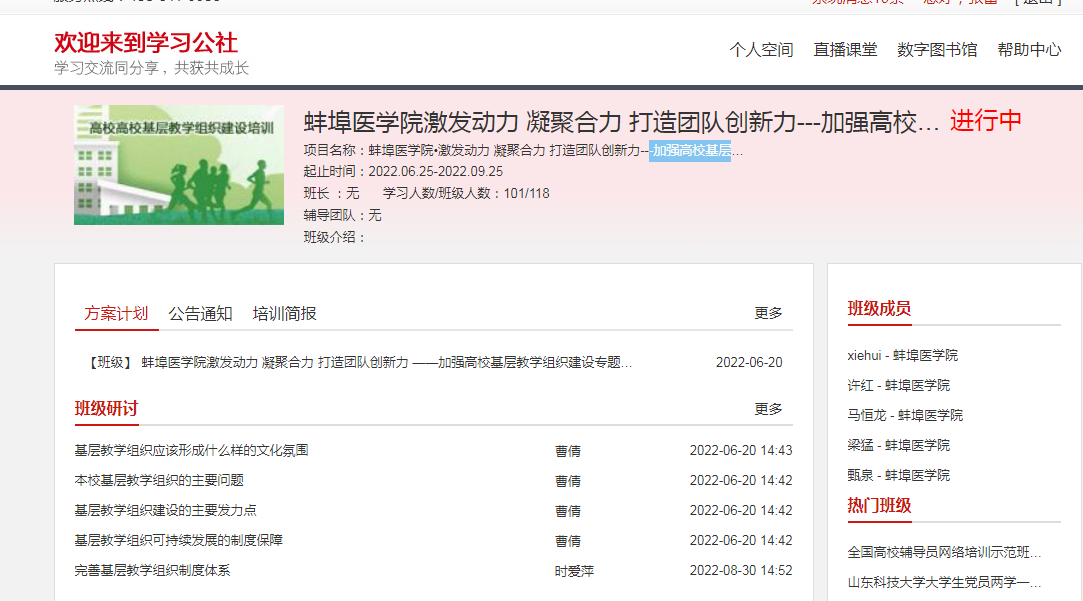Open the 帮助中心 page
The height and width of the screenshot is (601, 1083).
[1029, 50]
